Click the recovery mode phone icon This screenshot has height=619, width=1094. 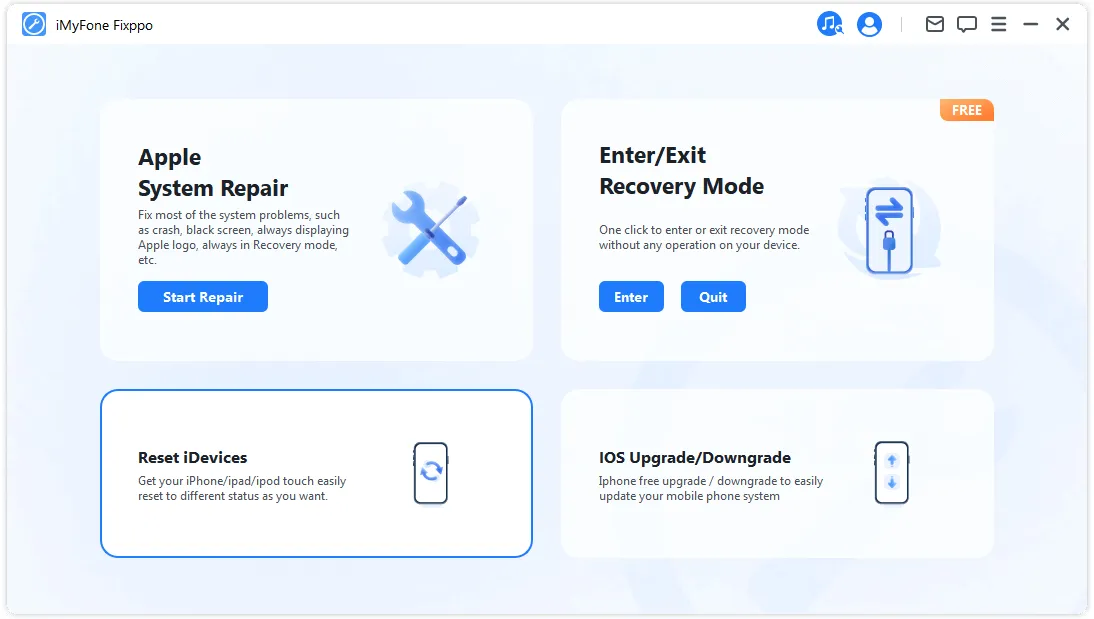[889, 230]
